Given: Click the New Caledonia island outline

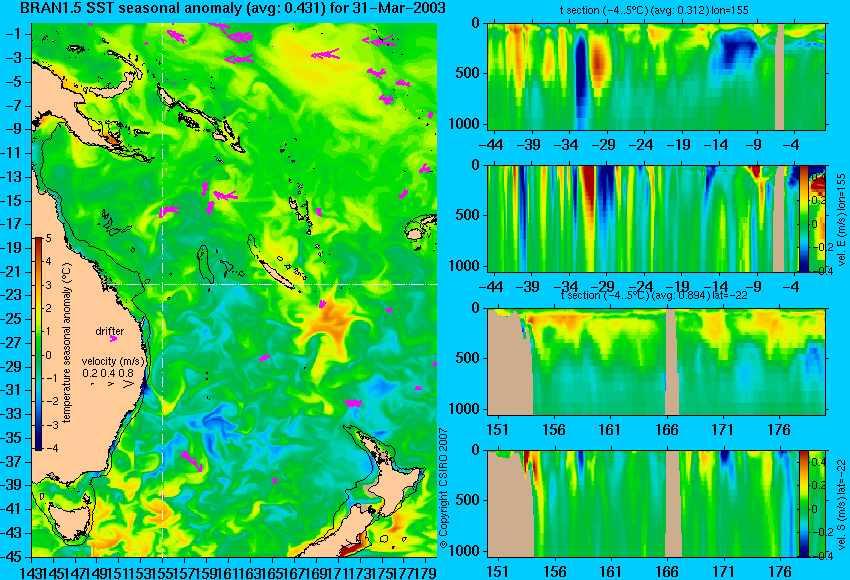Looking at the screenshot, I should coord(277,274).
